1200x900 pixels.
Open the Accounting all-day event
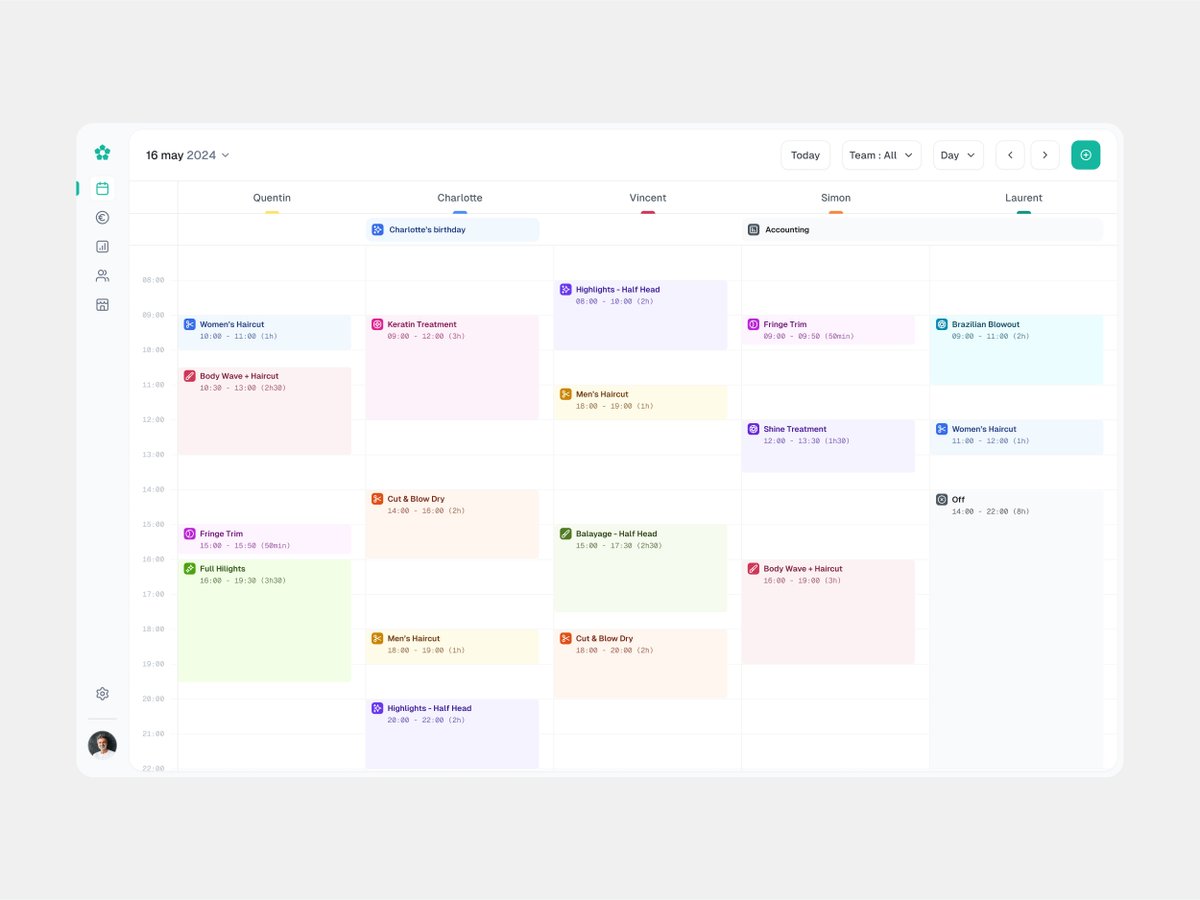(x=923, y=229)
